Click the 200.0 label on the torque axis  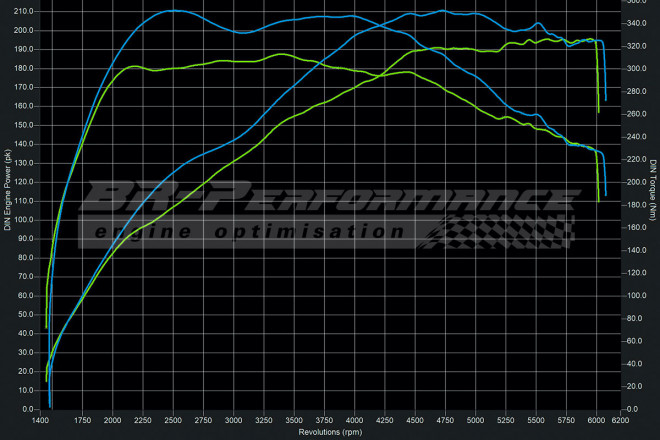637,183
